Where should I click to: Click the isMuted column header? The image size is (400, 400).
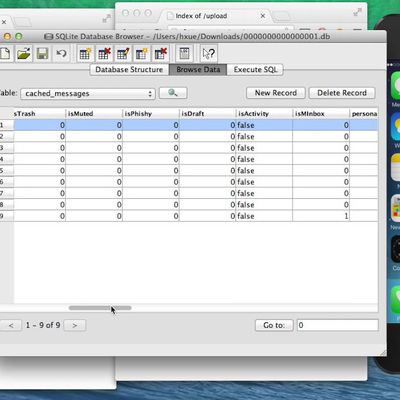click(x=94, y=114)
